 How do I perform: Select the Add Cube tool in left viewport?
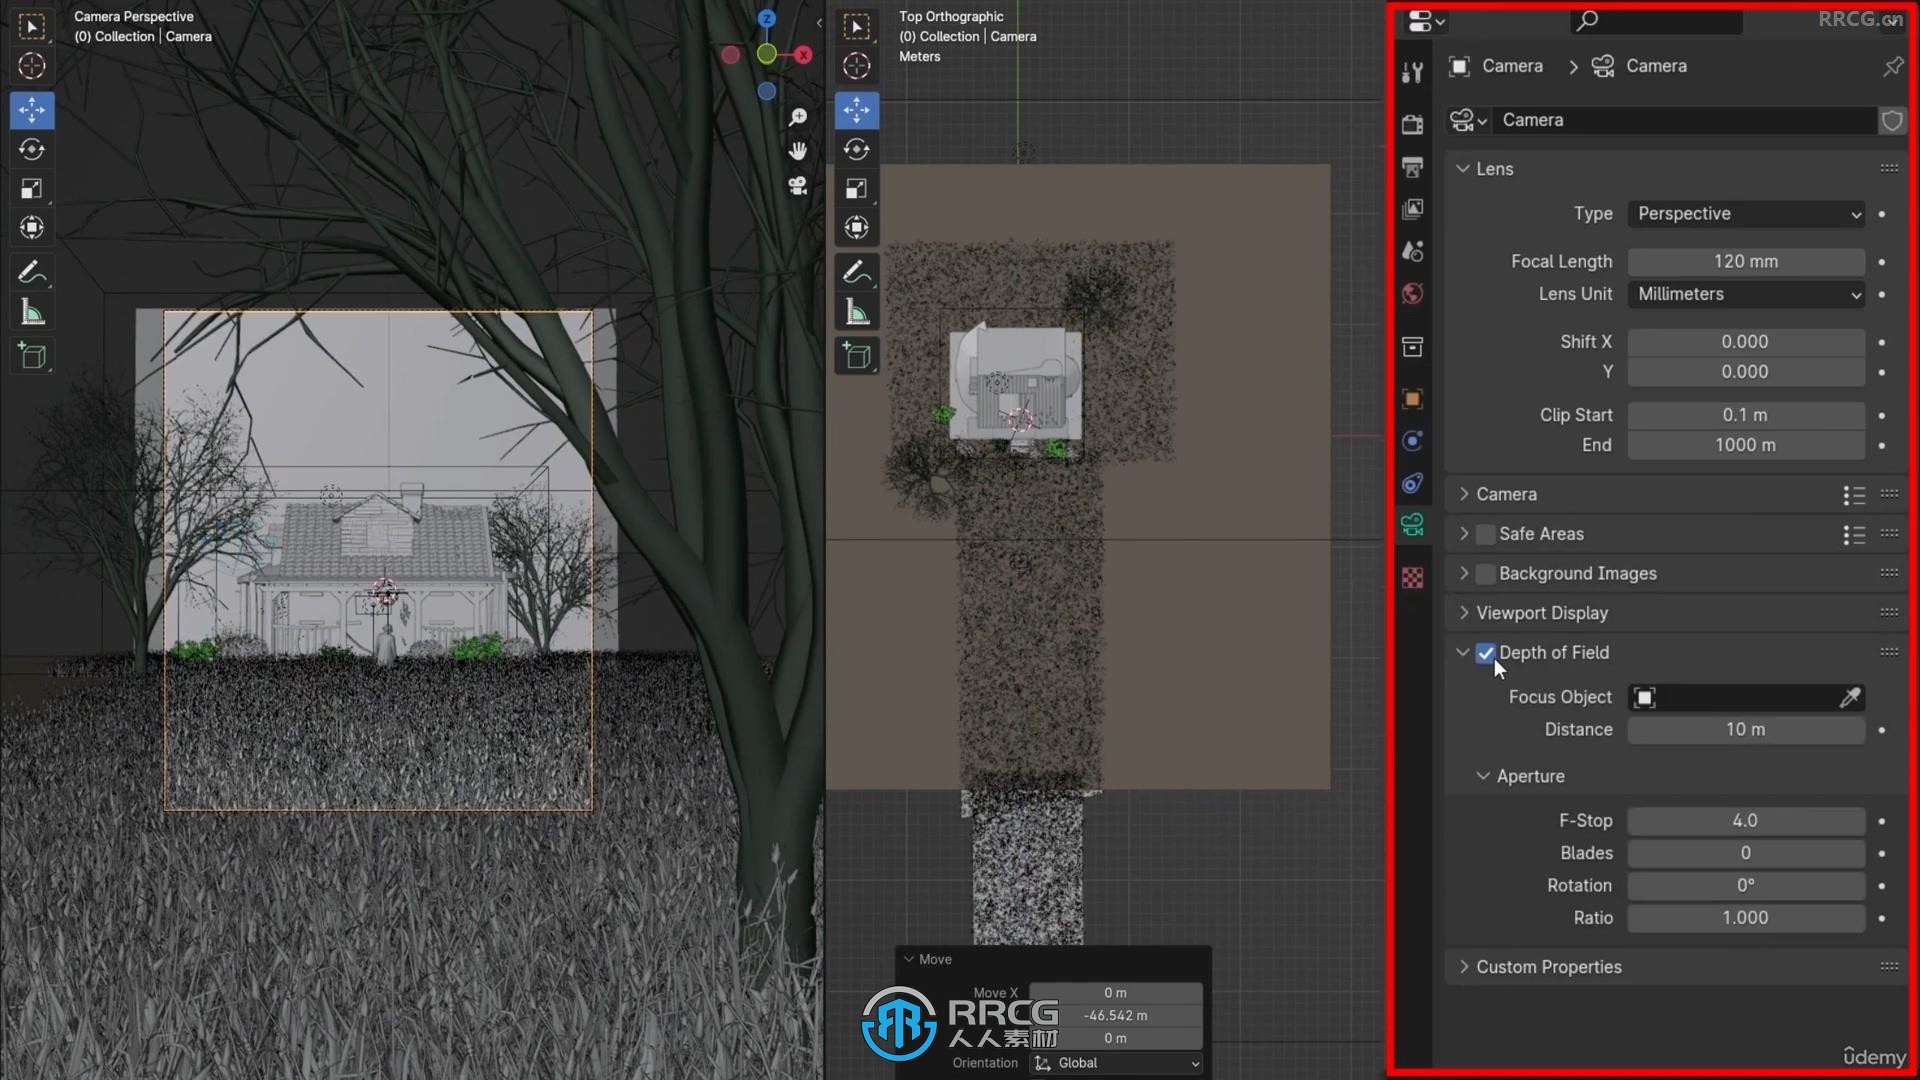point(32,356)
